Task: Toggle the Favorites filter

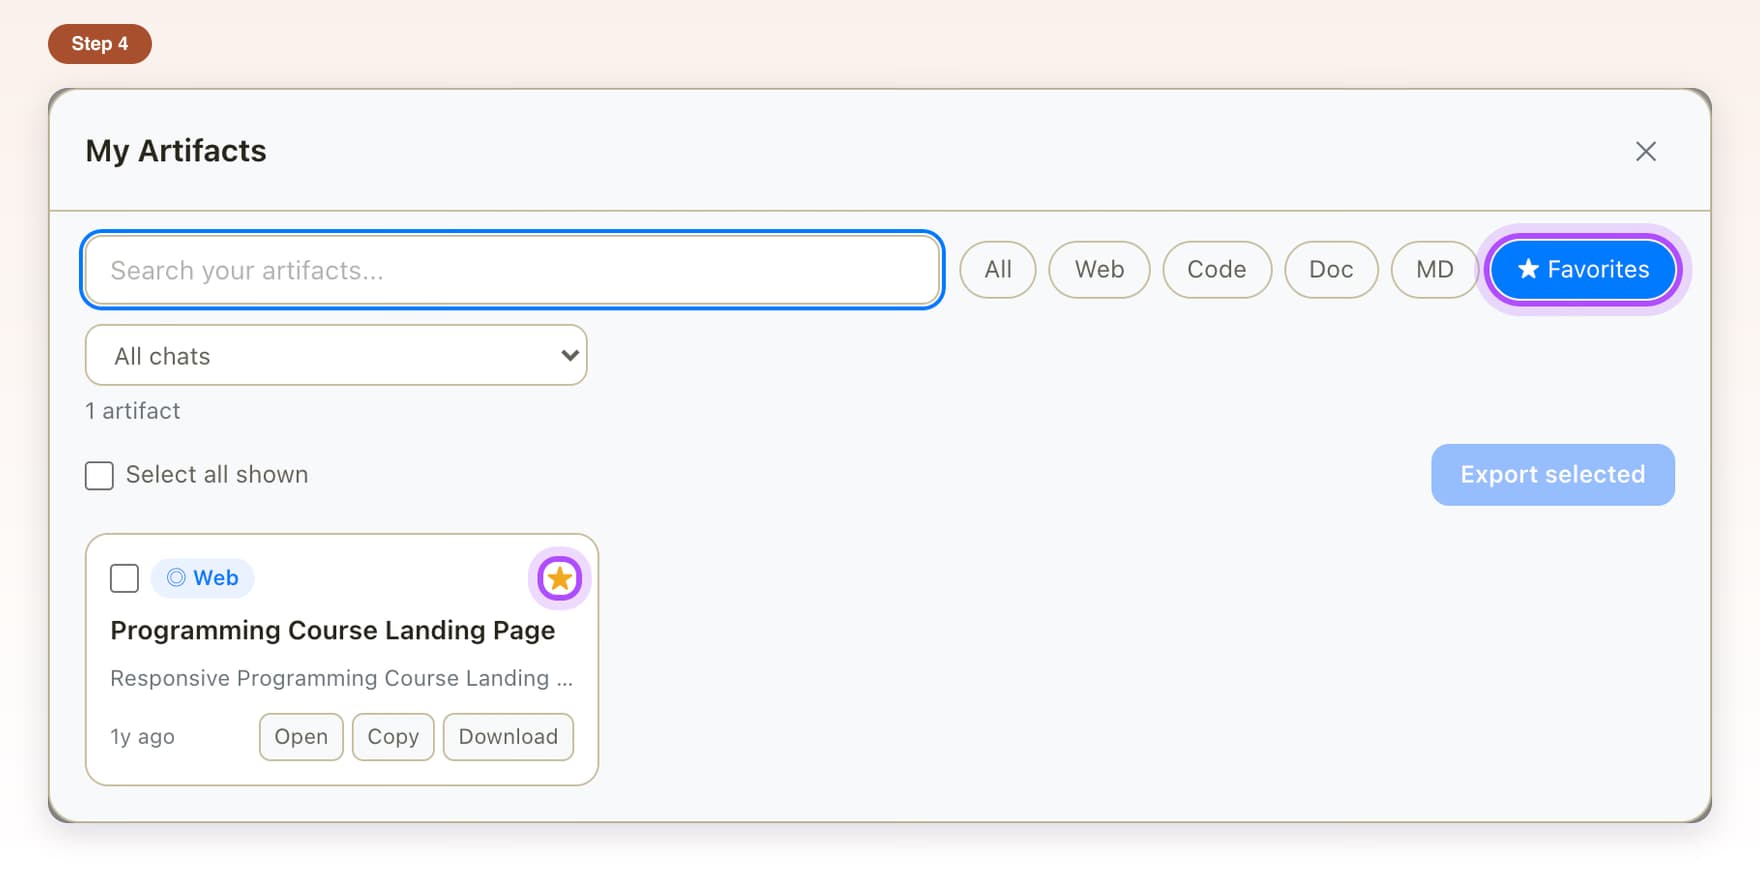Action: click(x=1583, y=270)
